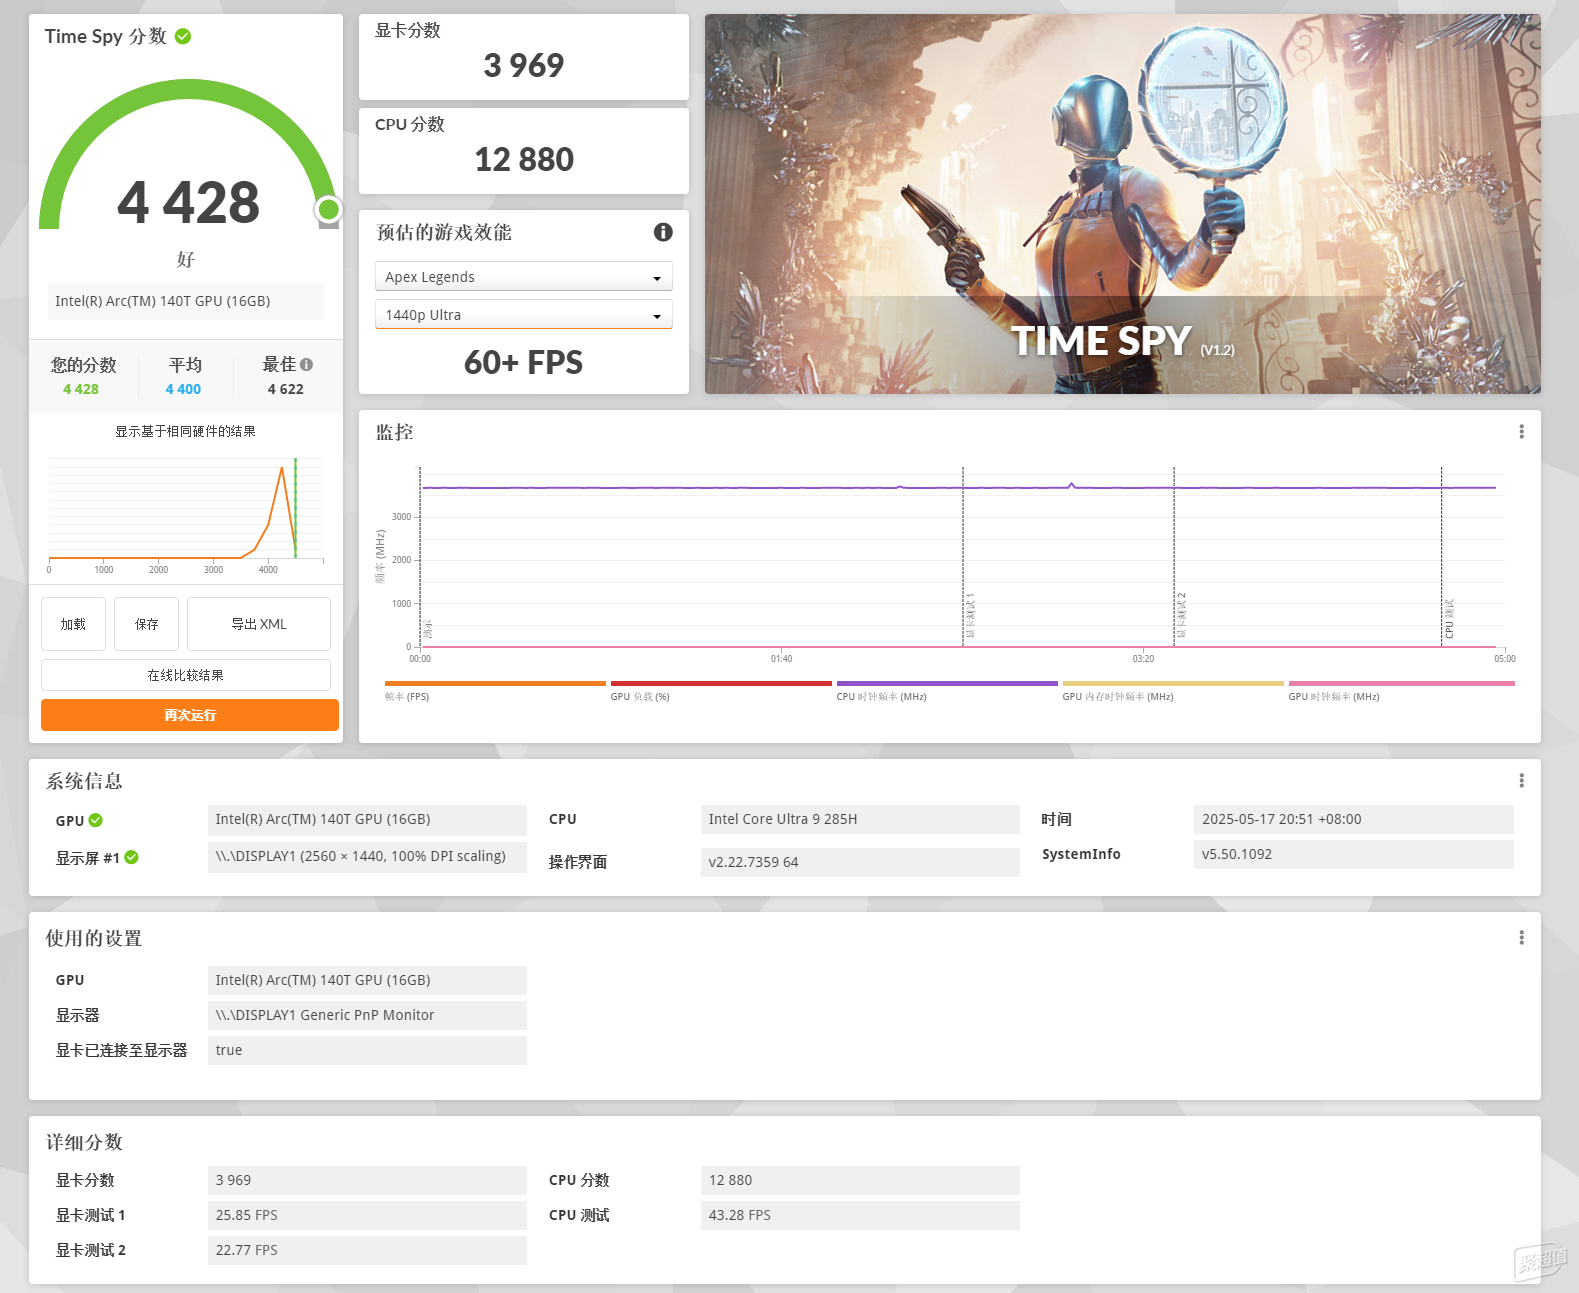This screenshot has height=1293, width=1579.
Task: Click the 显示基于相同硬件的结果 label
Action: click(x=185, y=432)
